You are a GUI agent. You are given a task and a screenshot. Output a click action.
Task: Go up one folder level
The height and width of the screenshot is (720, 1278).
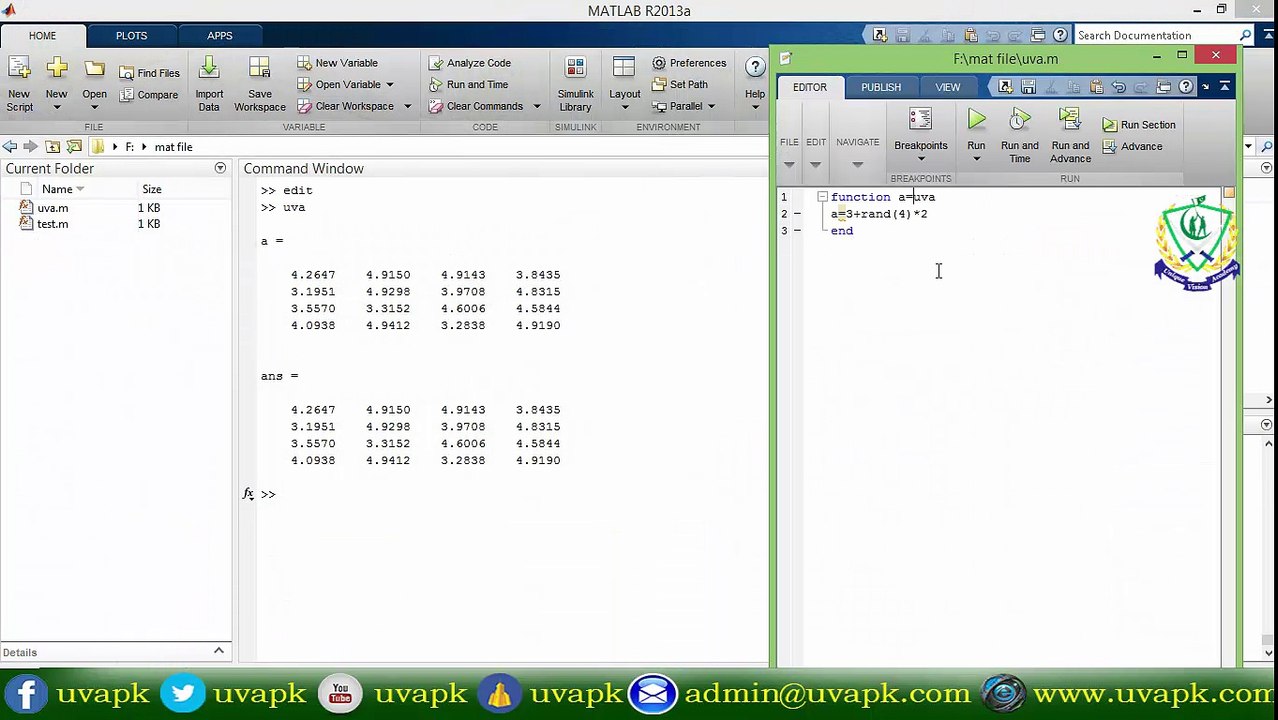[52, 147]
